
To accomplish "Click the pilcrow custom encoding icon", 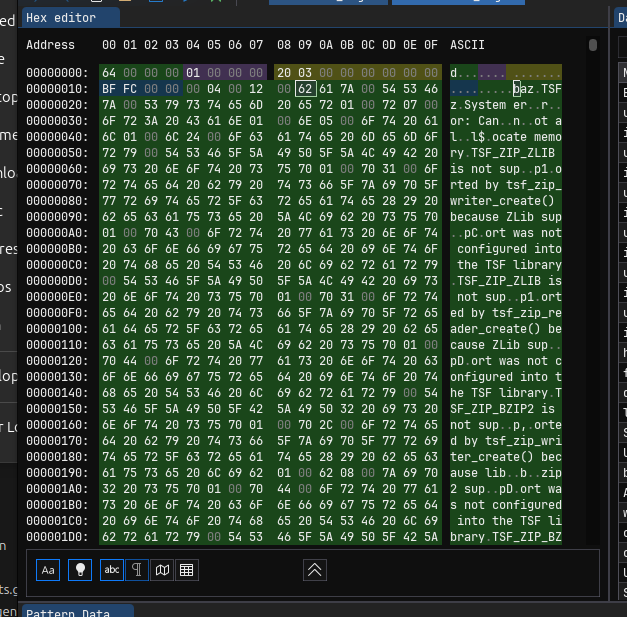I will pyautogui.click(x=137, y=569).
